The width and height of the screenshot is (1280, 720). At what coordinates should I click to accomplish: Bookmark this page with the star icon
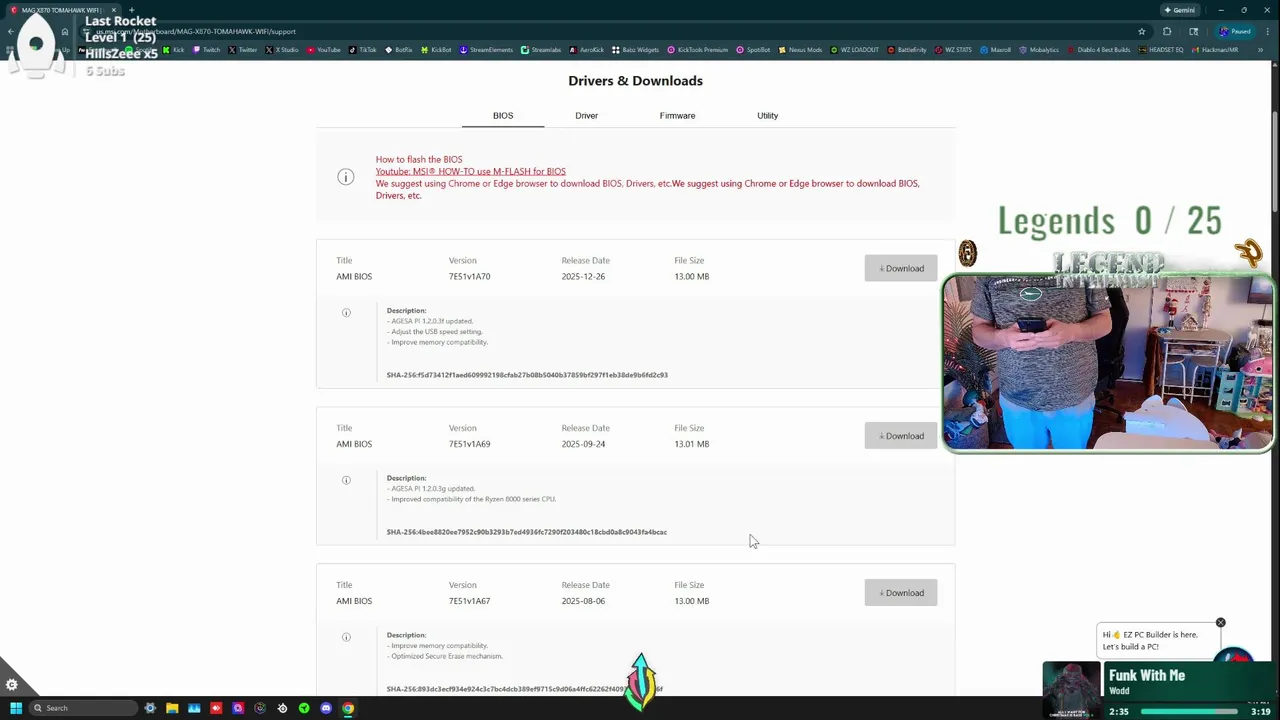1141,31
